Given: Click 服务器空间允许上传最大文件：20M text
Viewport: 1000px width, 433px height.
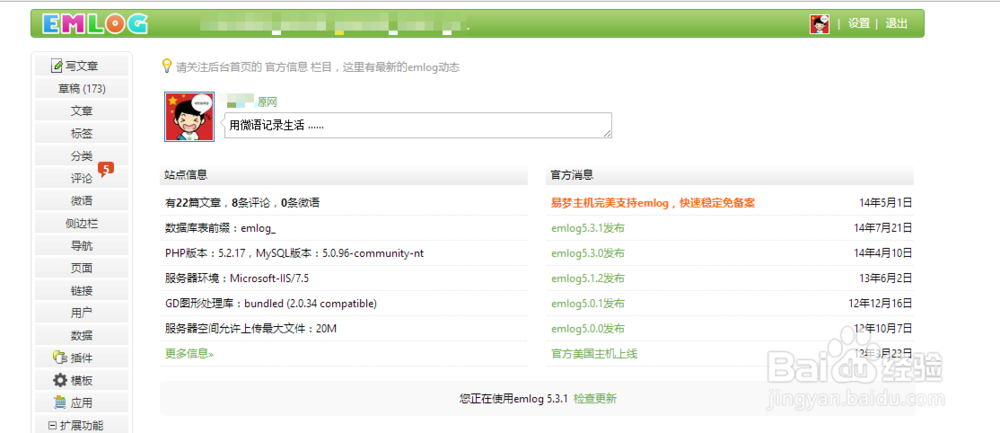Looking at the screenshot, I should [x=251, y=329].
